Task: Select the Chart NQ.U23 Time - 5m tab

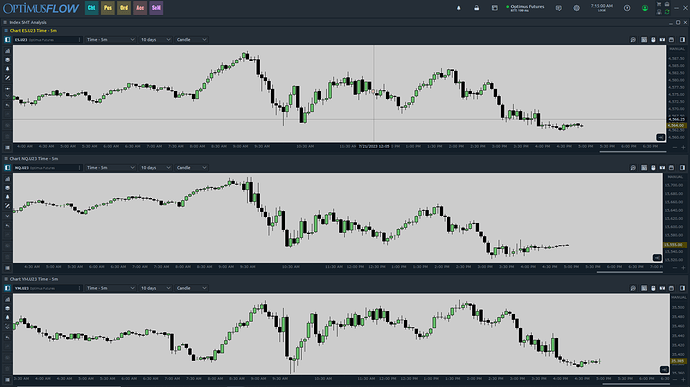Action: click(33, 158)
